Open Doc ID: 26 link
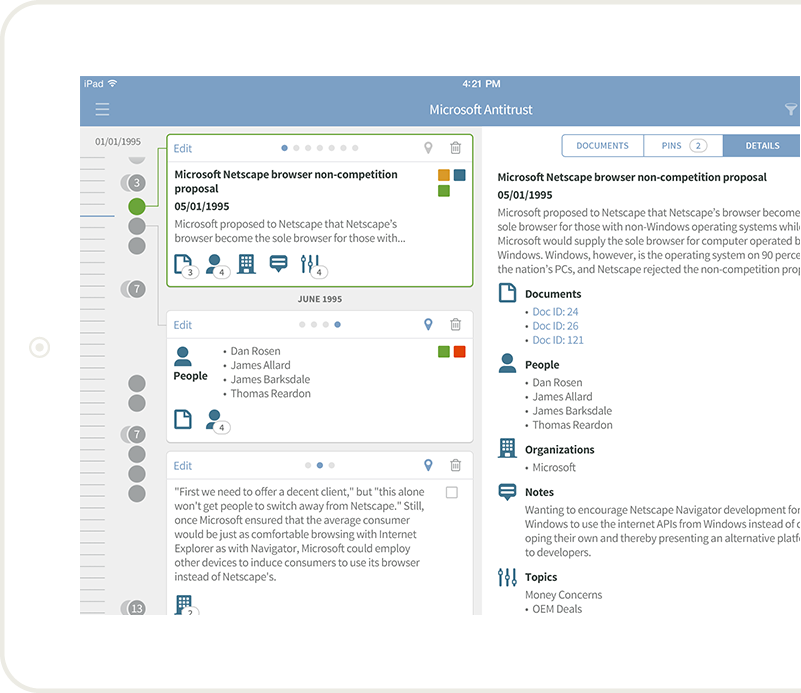This screenshot has height=693, width=801. (555, 326)
